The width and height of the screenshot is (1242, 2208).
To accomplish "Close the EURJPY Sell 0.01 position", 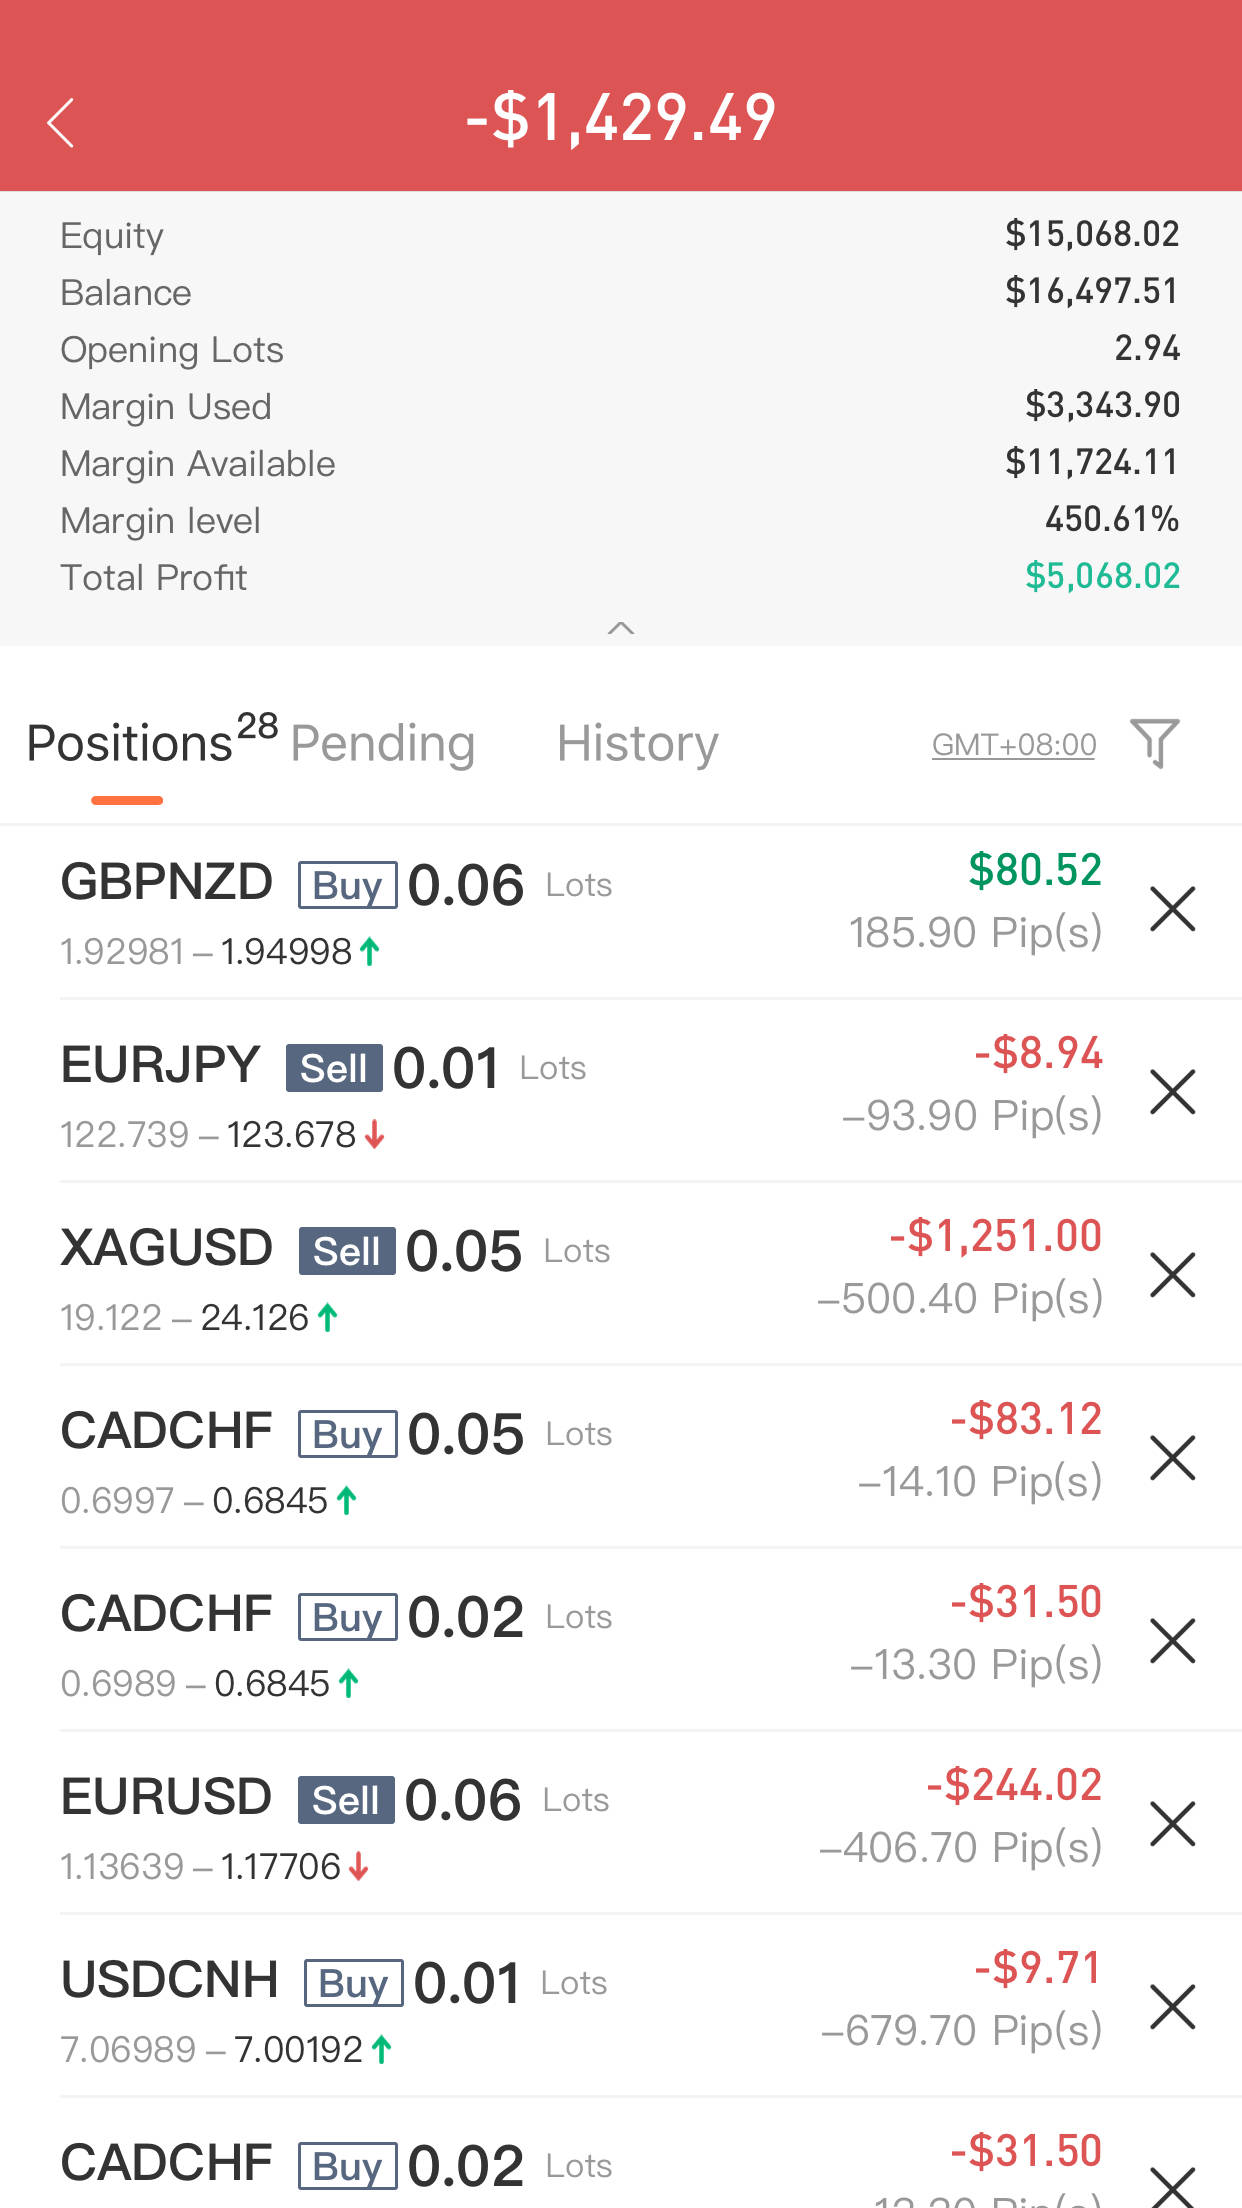I will tap(1172, 1092).
